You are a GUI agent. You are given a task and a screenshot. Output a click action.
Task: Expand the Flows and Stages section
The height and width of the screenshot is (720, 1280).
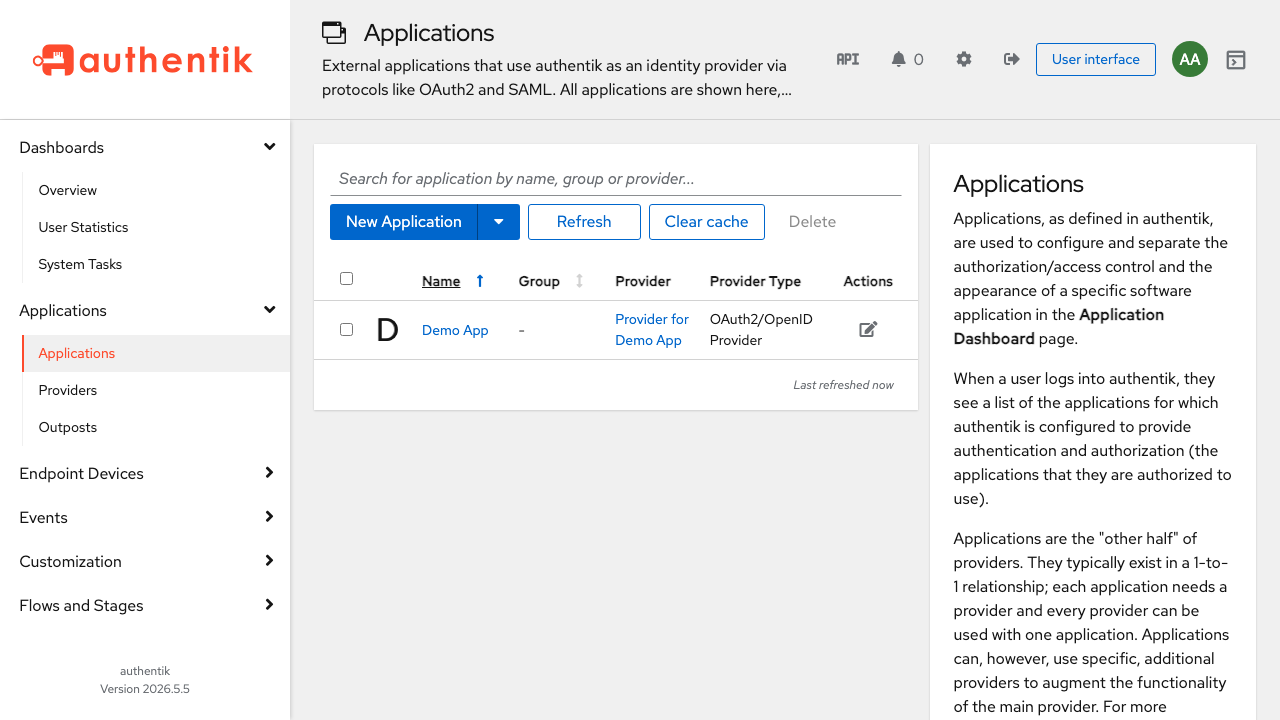269,605
